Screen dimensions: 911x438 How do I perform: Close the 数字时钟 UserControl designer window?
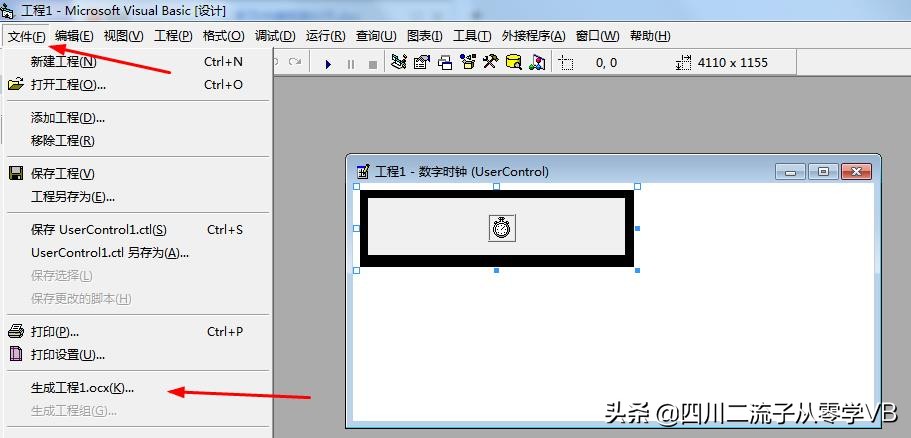[856, 171]
